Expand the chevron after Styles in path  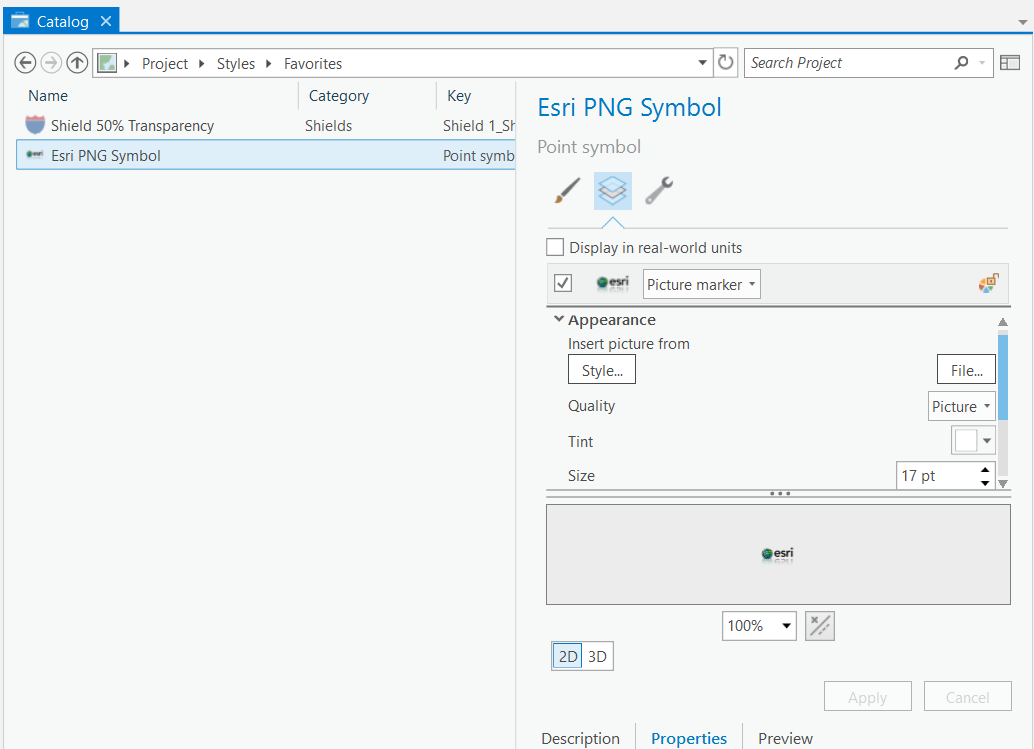(x=268, y=63)
